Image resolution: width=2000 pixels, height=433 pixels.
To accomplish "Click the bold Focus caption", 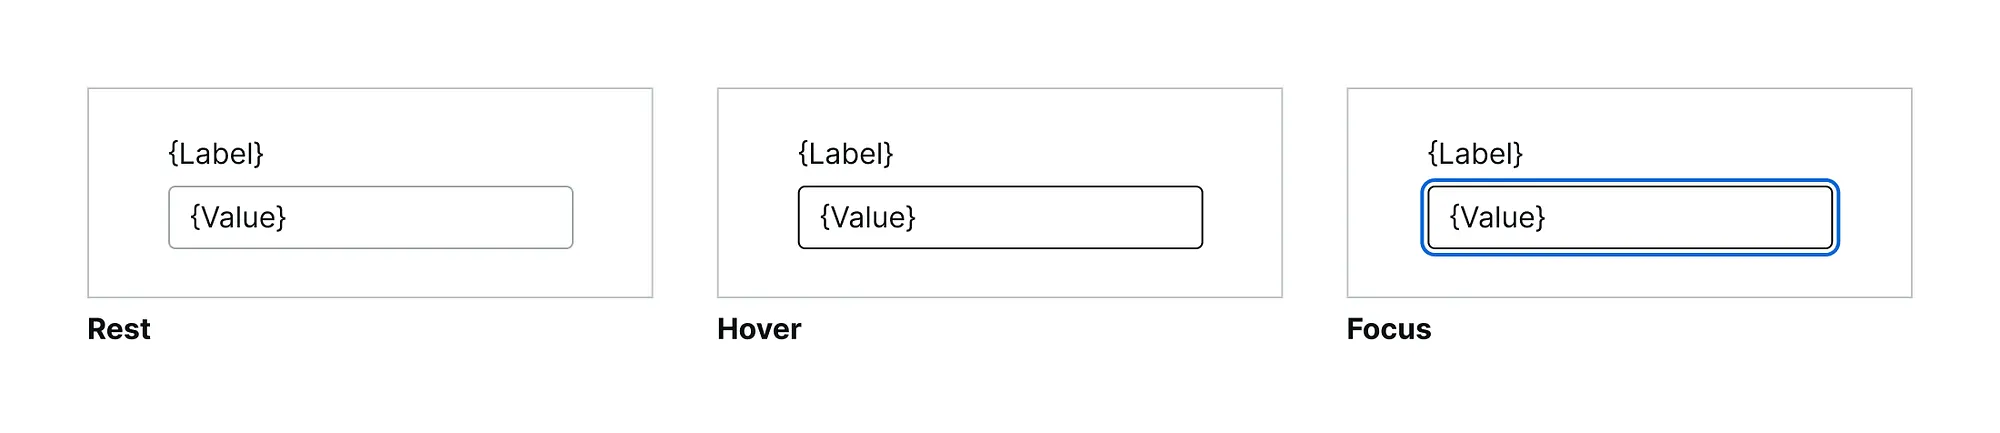I will (1389, 329).
